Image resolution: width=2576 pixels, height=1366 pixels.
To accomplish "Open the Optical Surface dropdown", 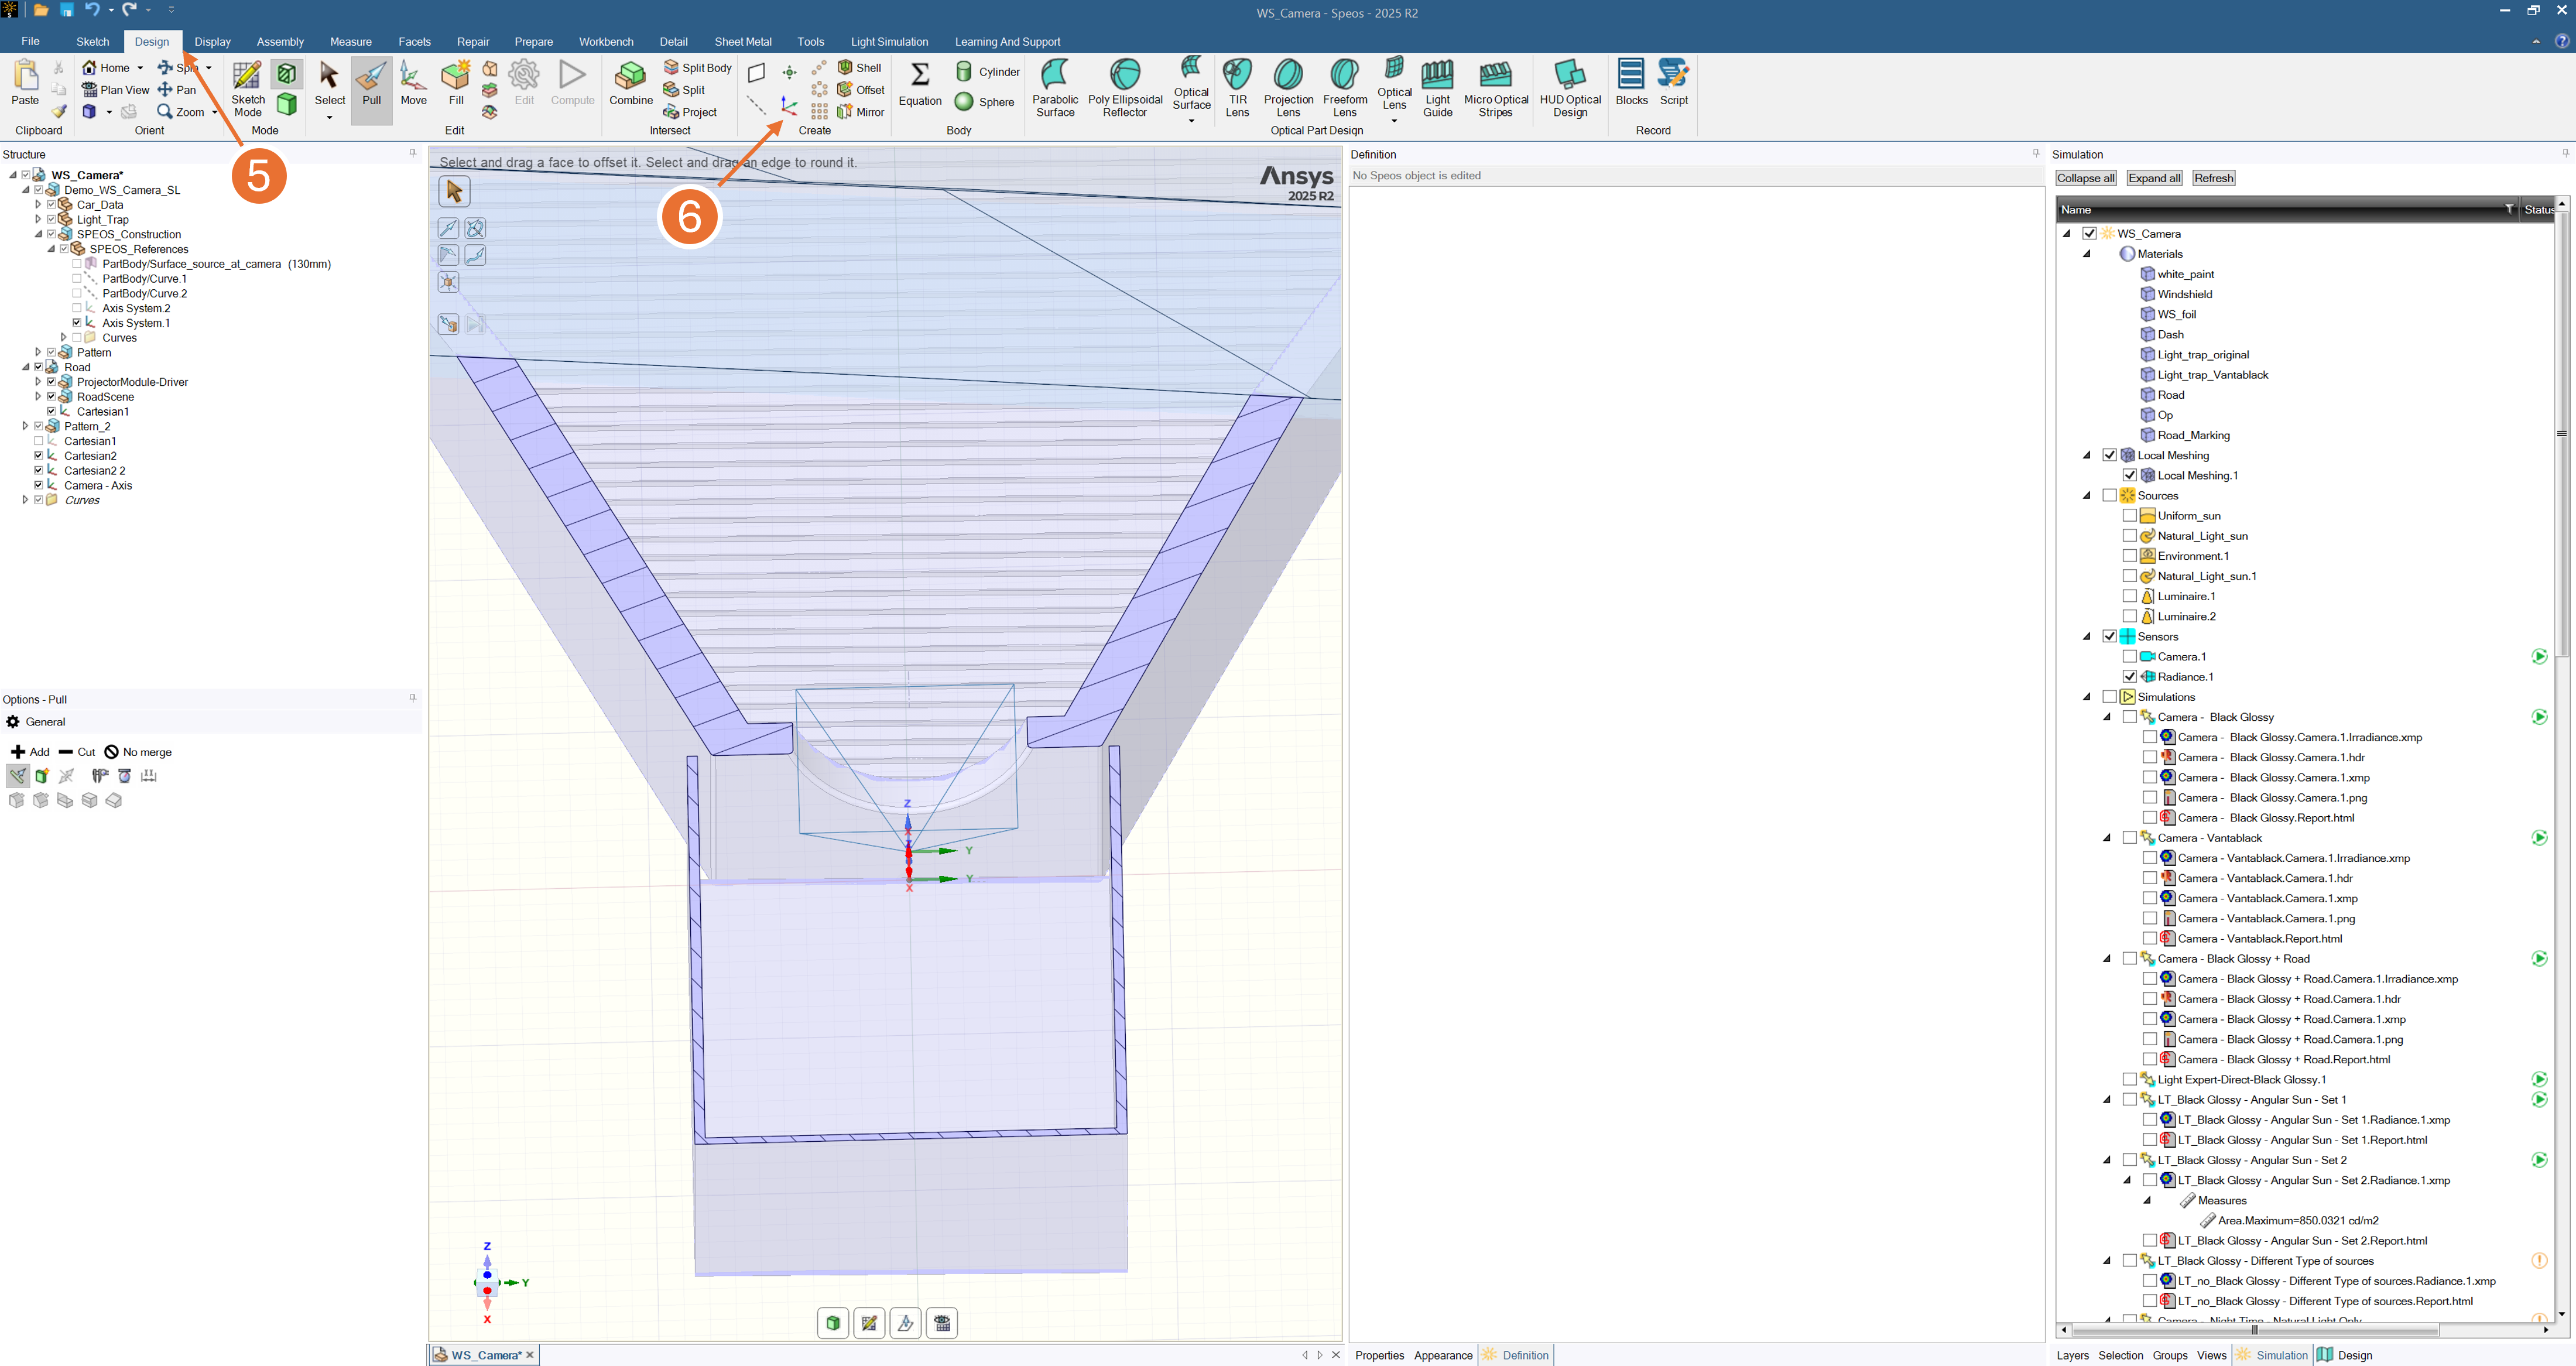I will [1191, 121].
